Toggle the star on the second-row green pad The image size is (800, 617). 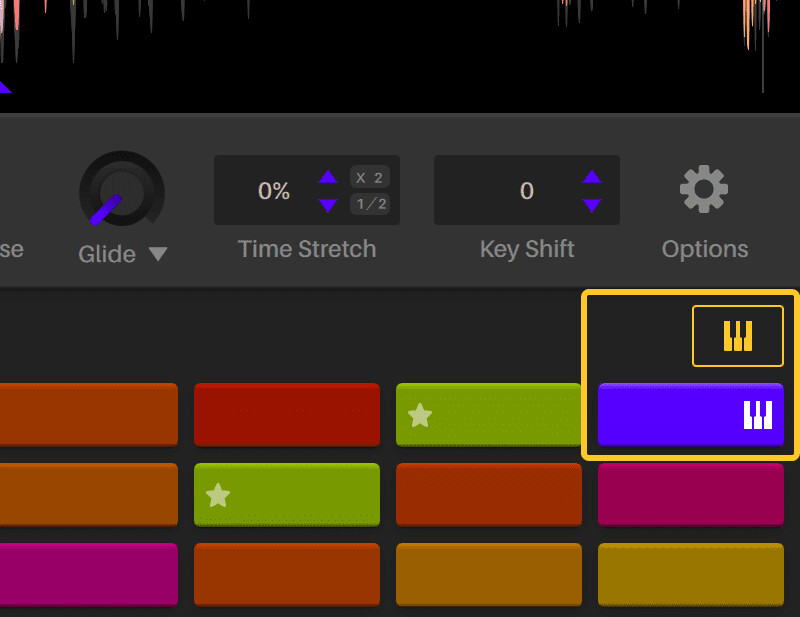point(216,494)
